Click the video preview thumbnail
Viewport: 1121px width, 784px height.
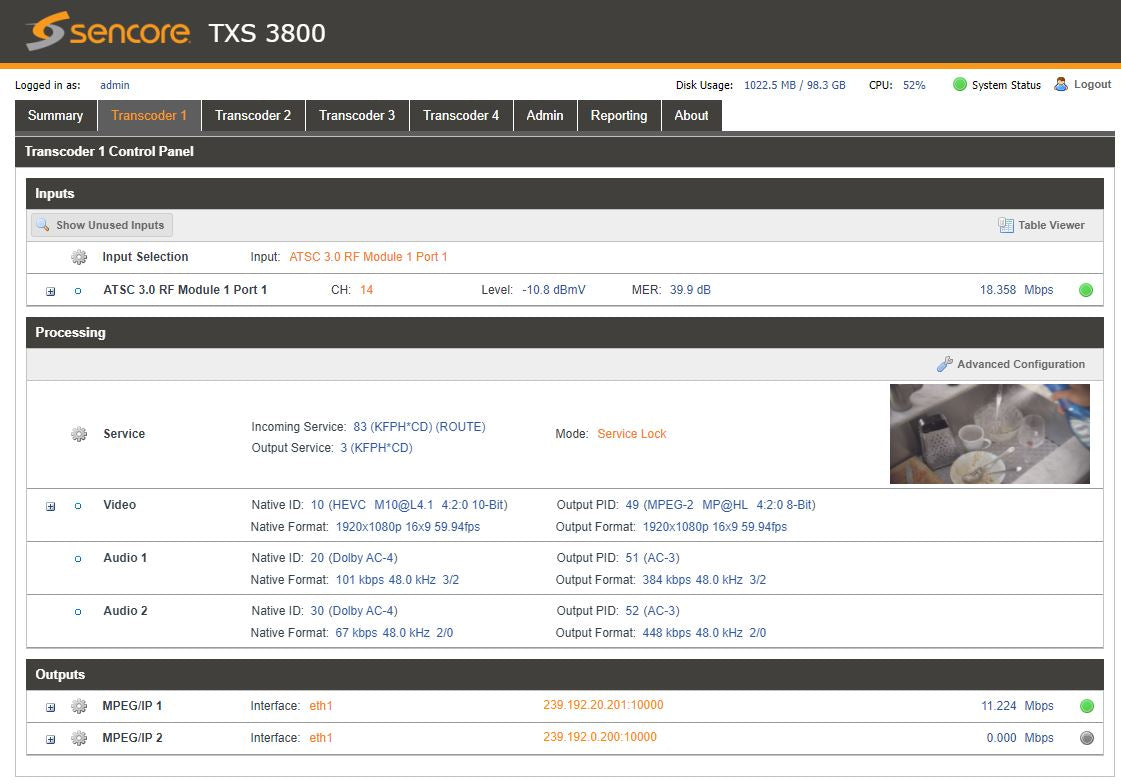pos(989,434)
